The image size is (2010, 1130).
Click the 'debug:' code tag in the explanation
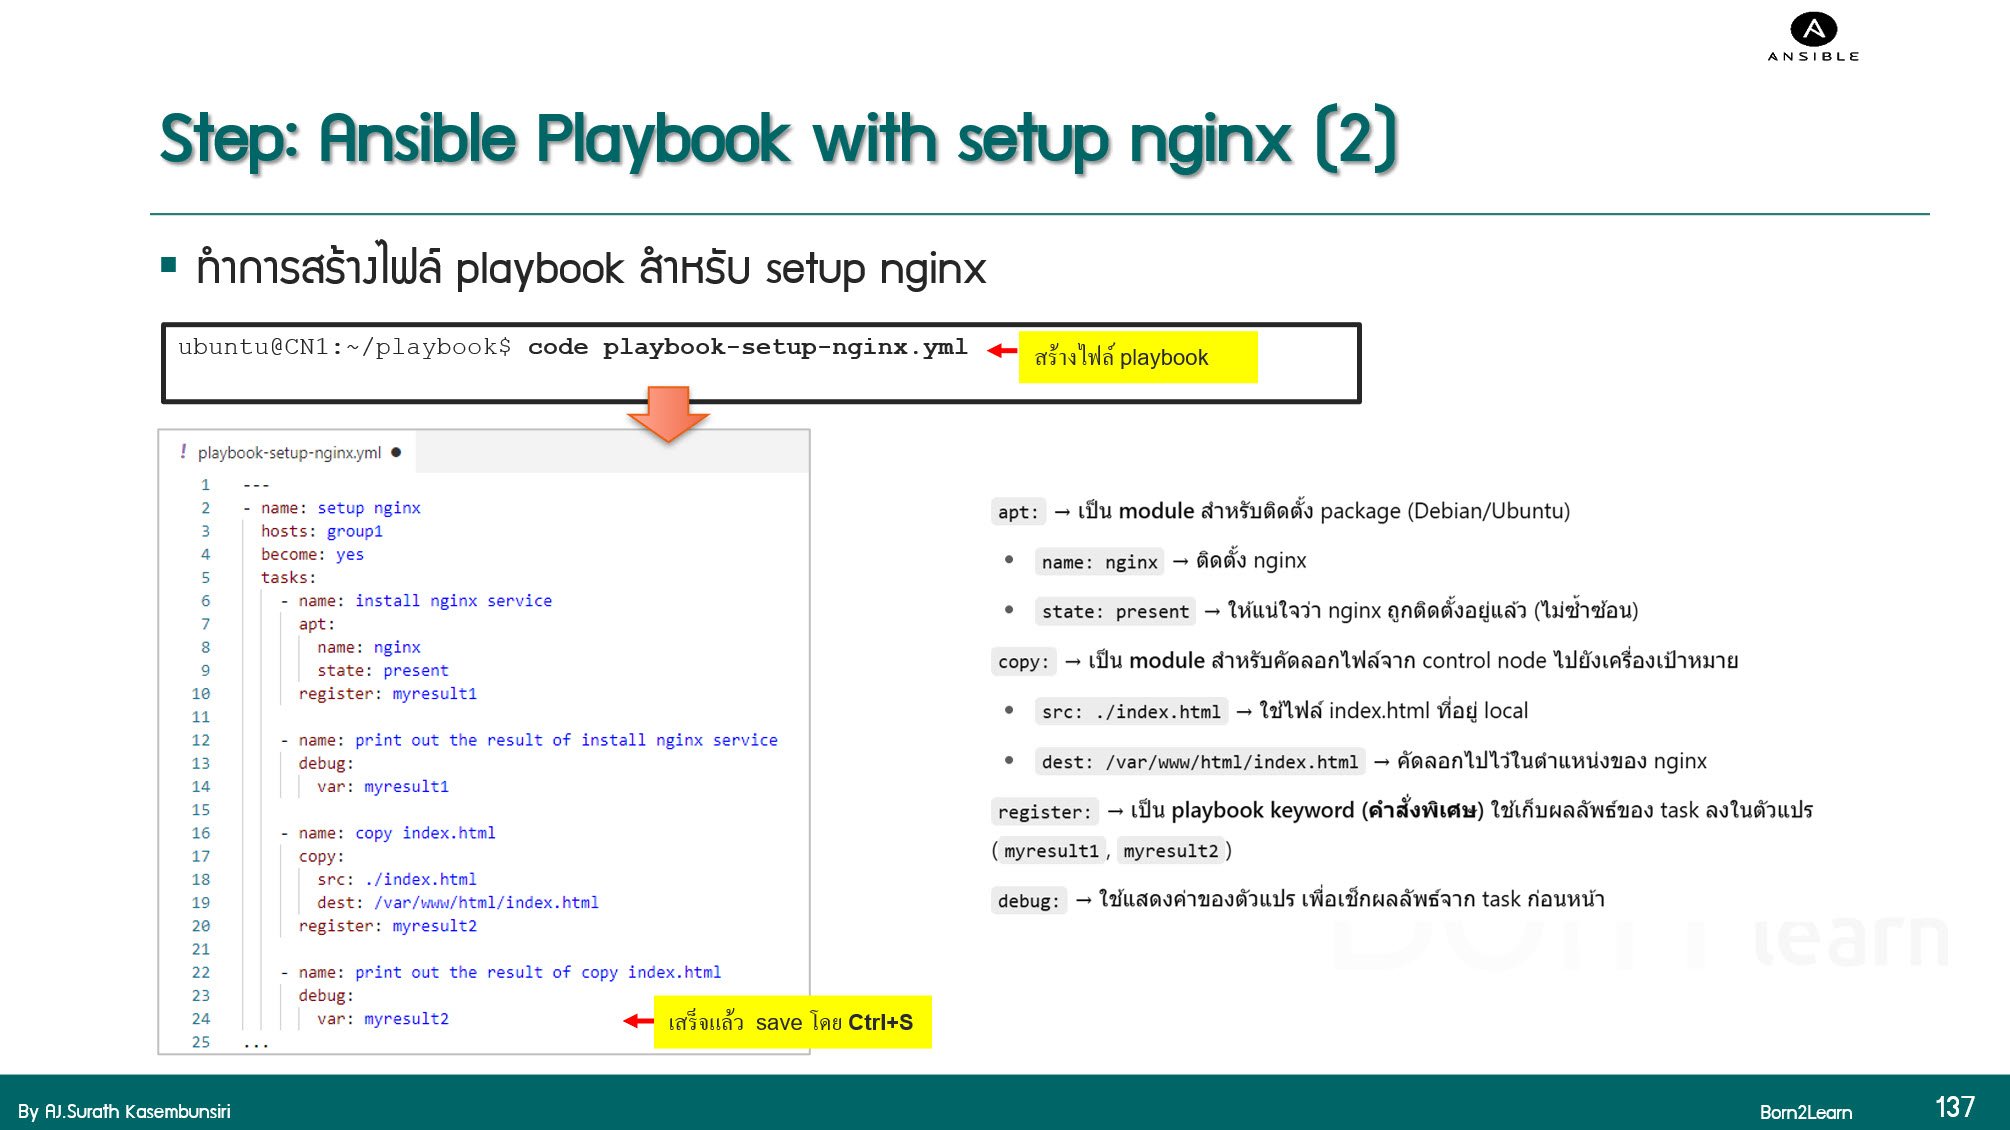pos(1028,900)
